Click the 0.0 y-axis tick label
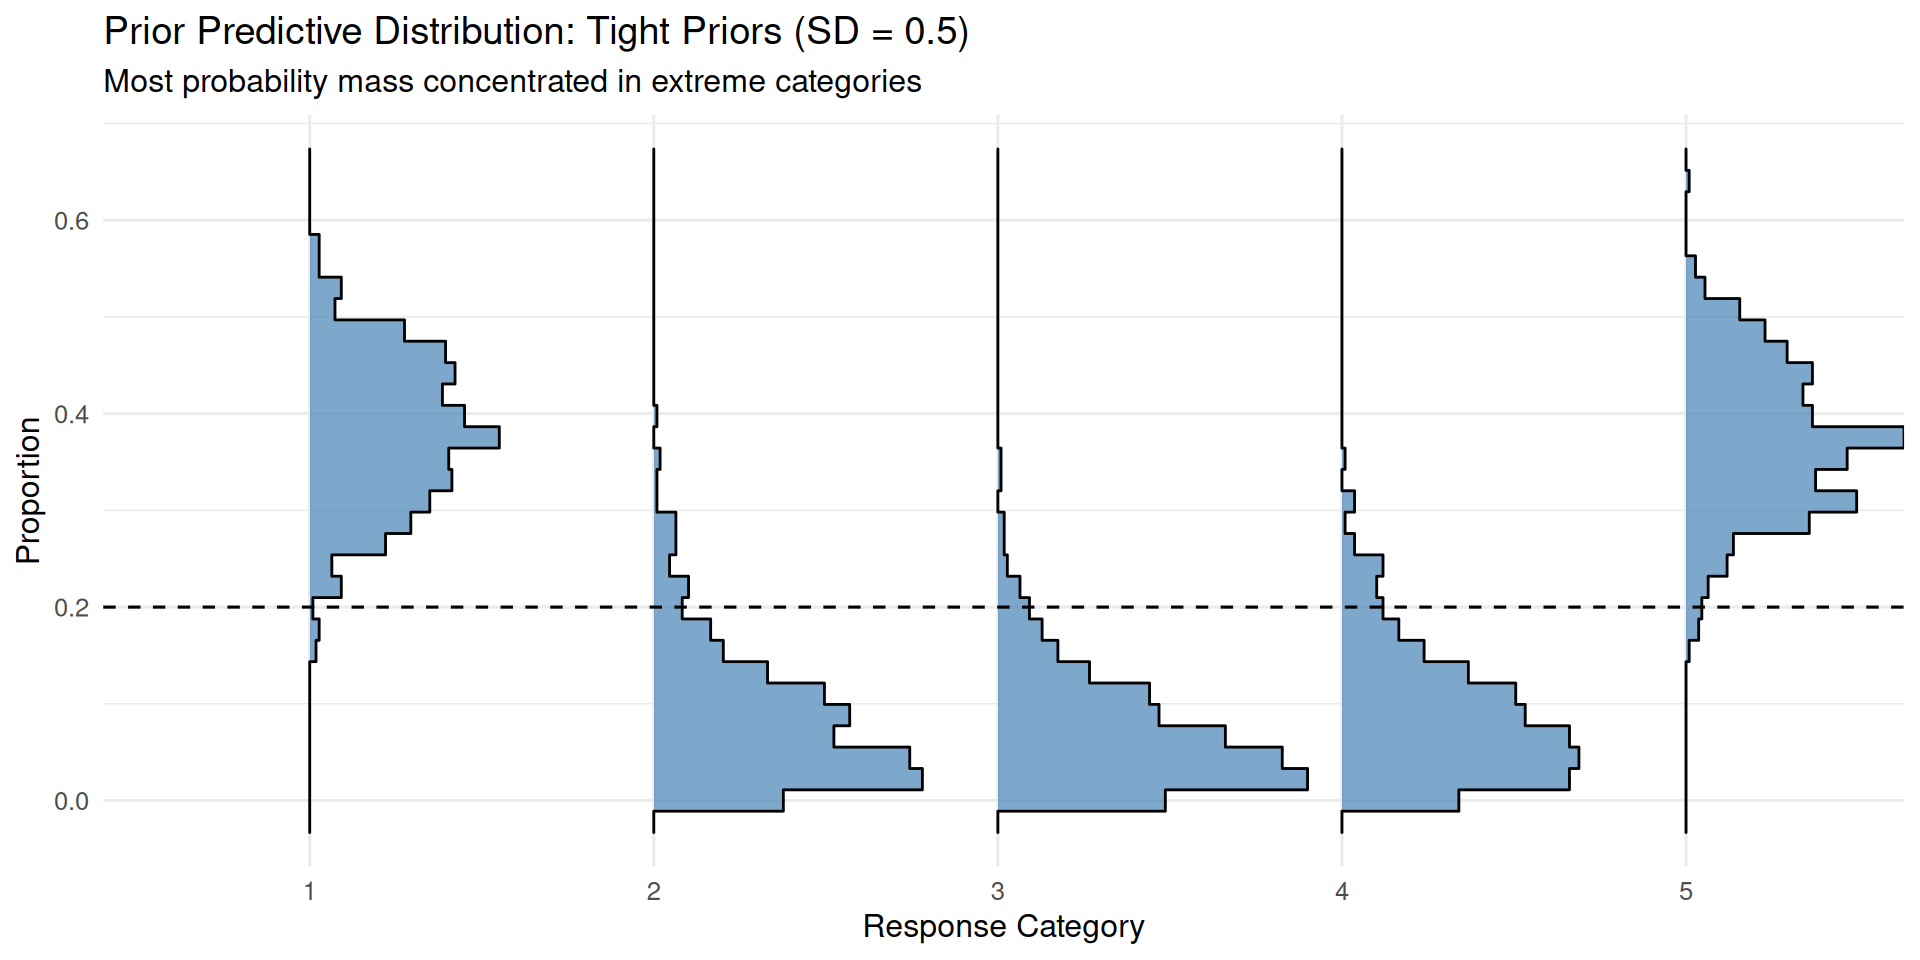Screen dimensions: 1920x960 point(71,801)
